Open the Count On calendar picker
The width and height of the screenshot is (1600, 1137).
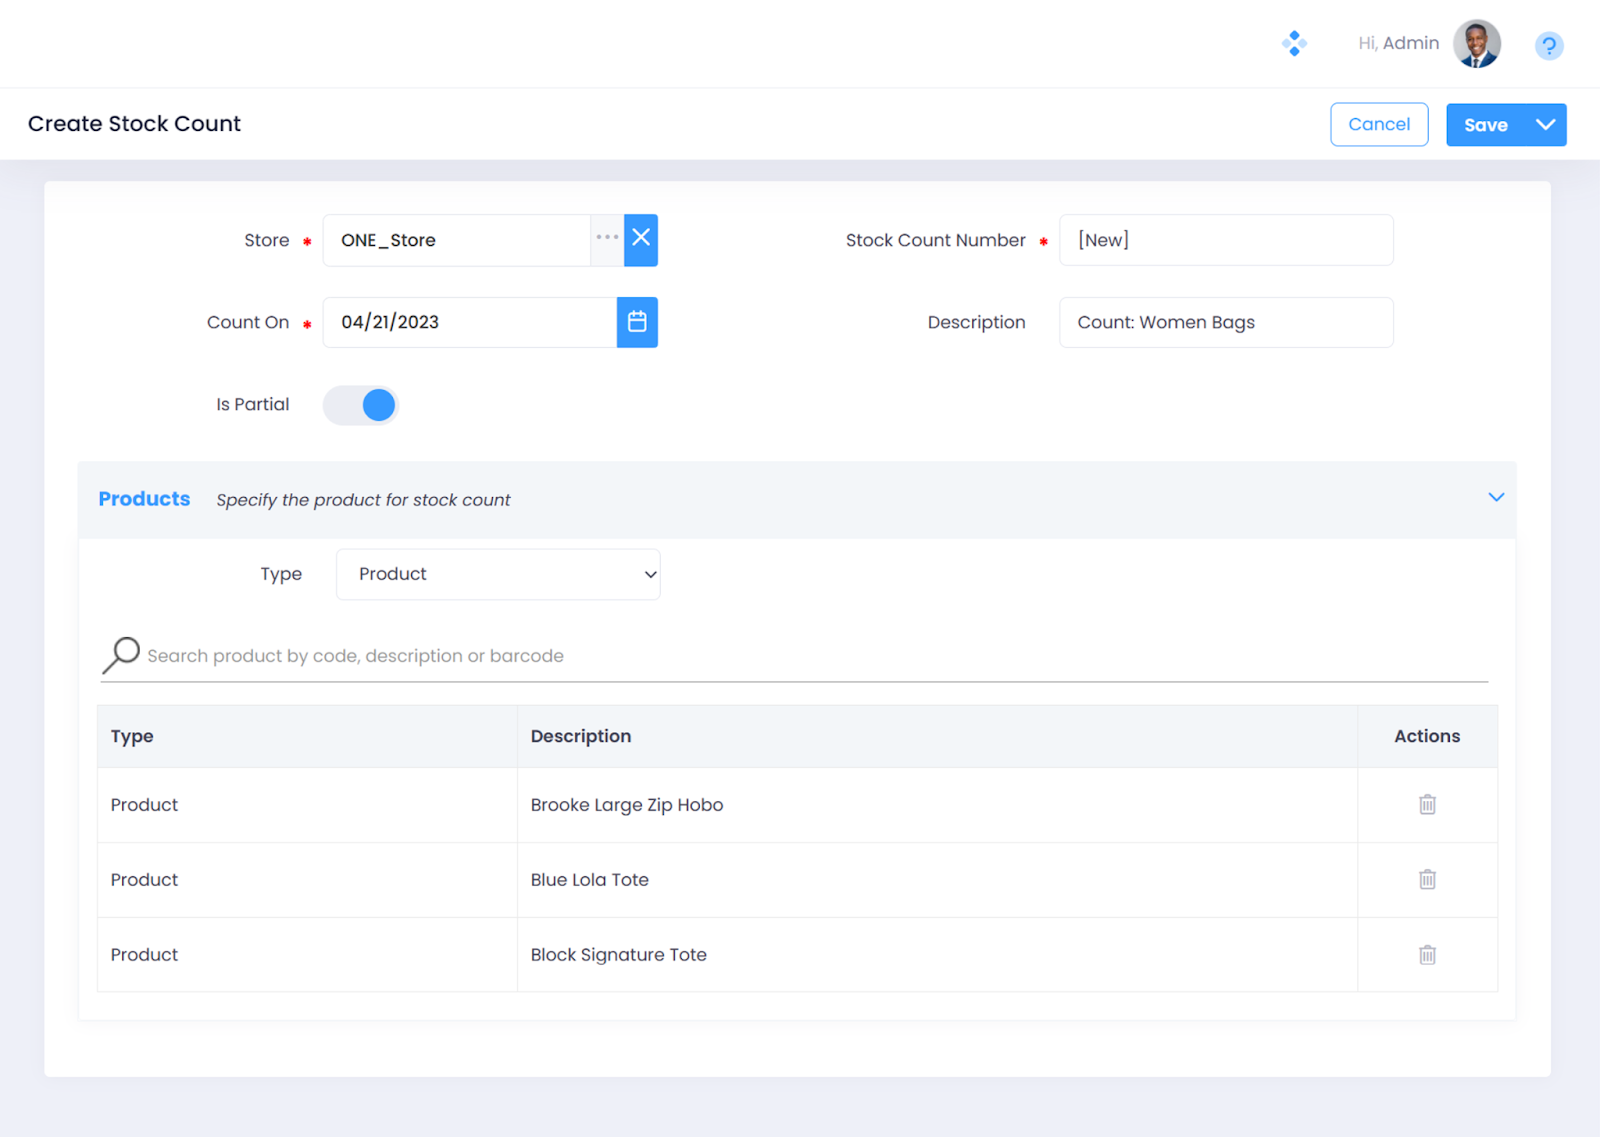click(637, 322)
